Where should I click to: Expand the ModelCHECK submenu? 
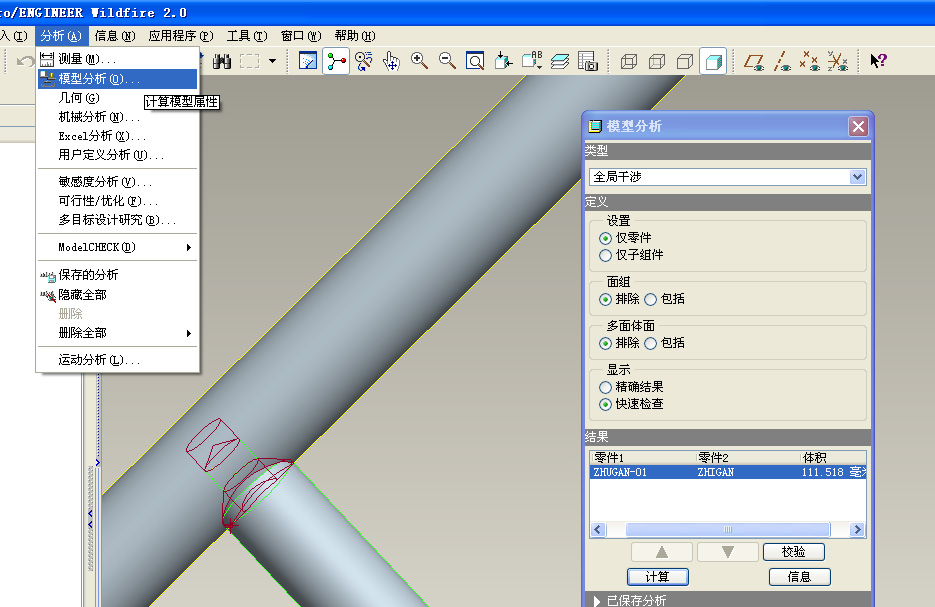(117, 247)
